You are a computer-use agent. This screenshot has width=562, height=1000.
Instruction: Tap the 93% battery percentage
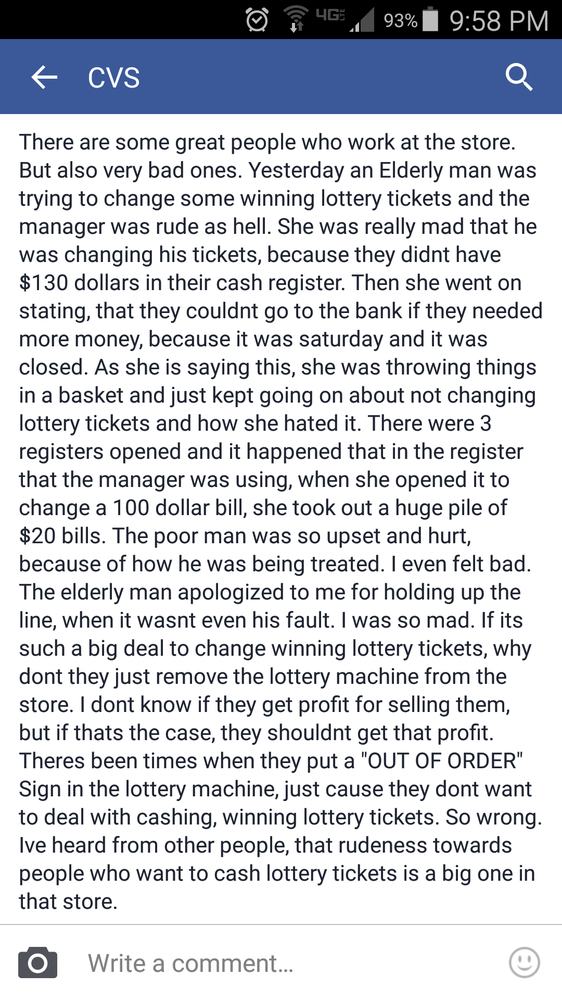(x=401, y=21)
